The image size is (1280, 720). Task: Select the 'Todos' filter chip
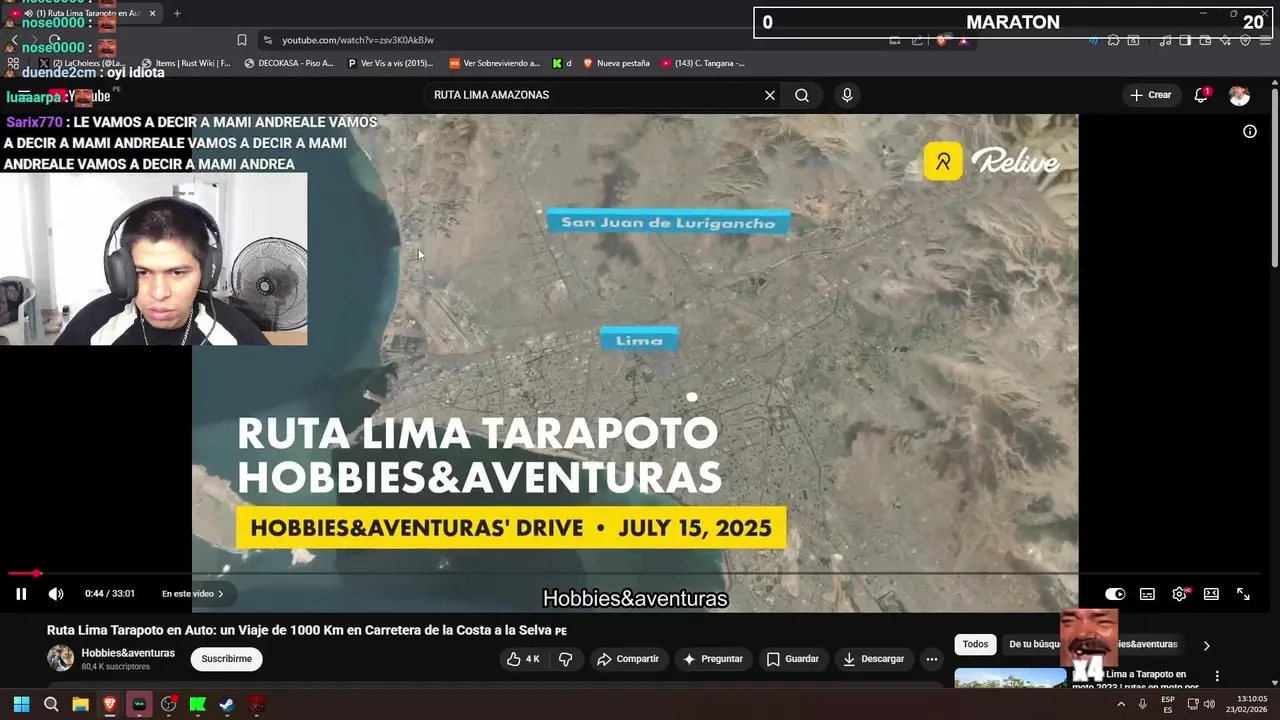(x=975, y=645)
